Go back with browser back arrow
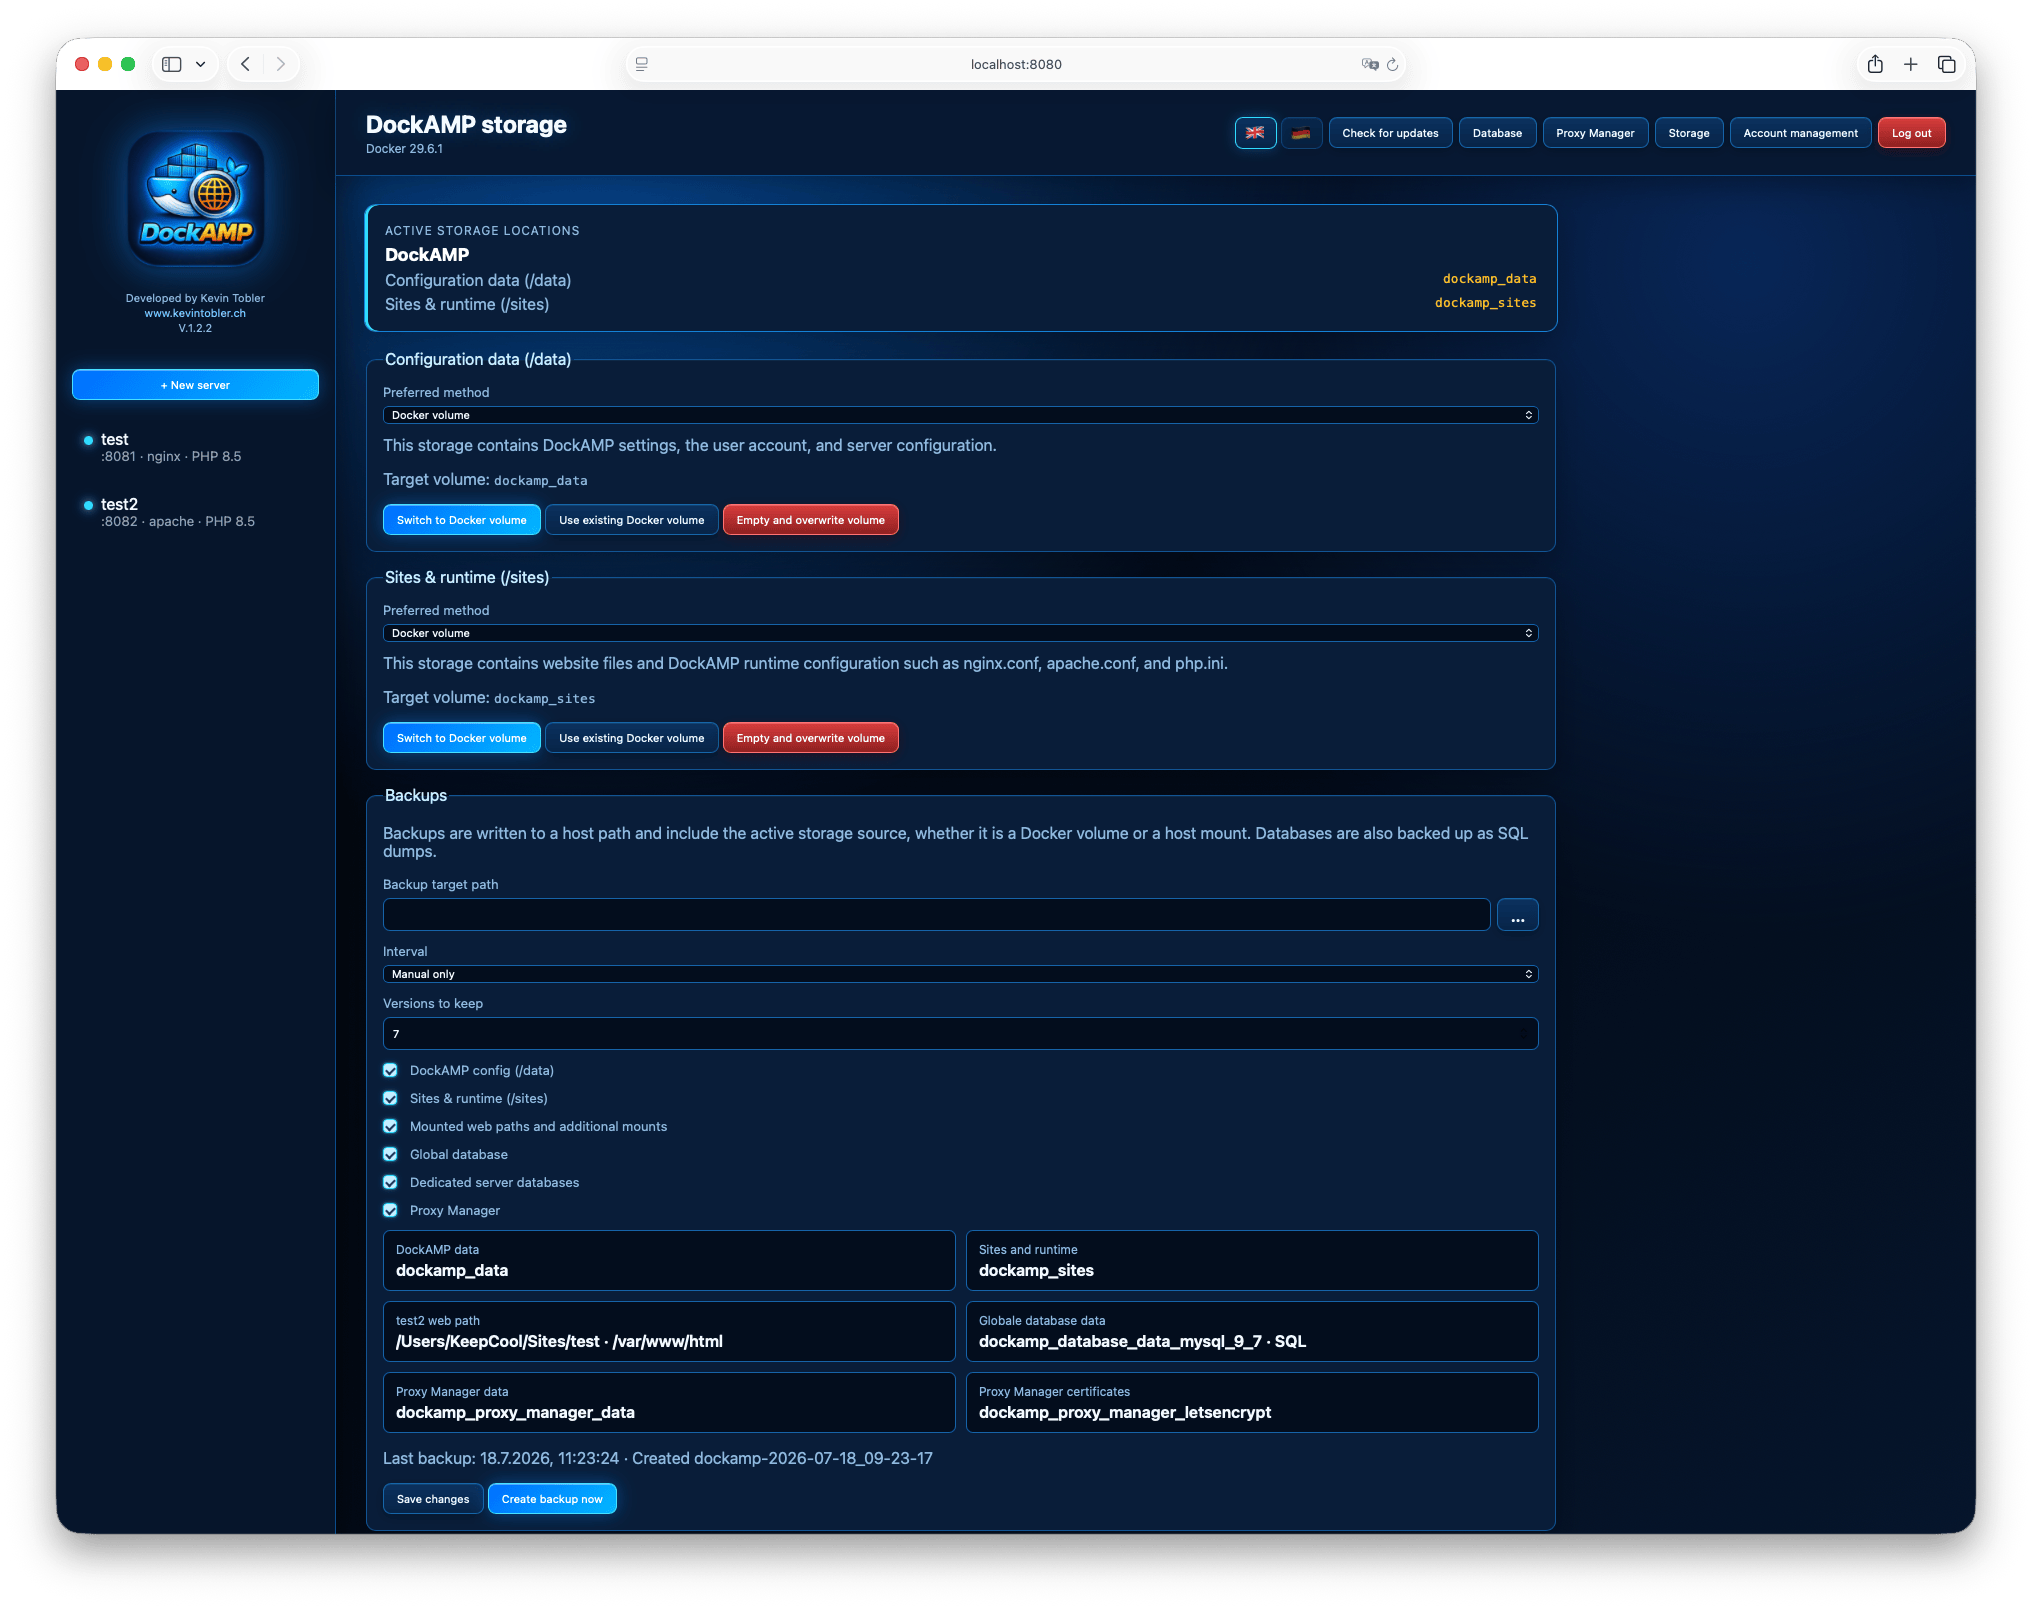The height and width of the screenshot is (1608, 2032). 245,64
